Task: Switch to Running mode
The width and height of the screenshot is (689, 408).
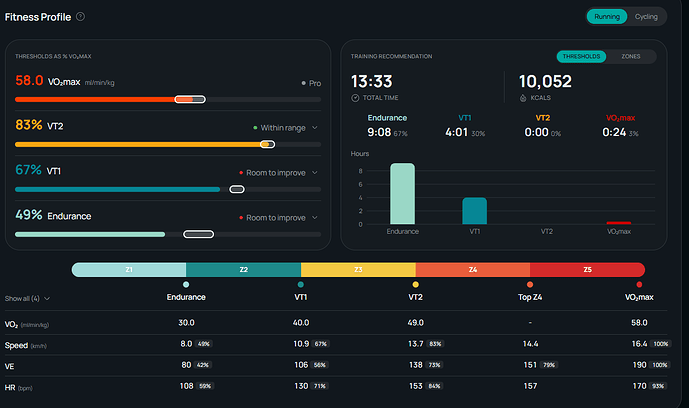Action: 607,17
